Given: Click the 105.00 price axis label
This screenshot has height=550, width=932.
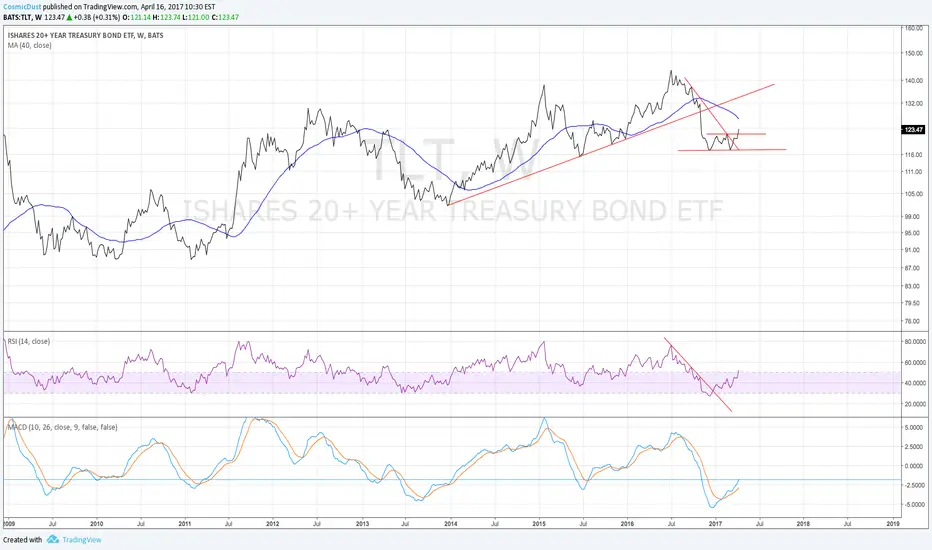Looking at the screenshot, I should click(914, 194).
